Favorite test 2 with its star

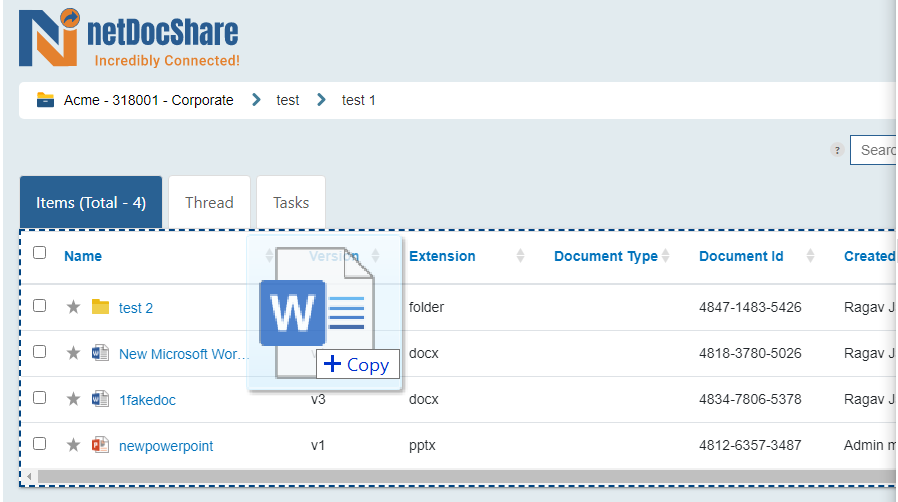point(73,307)
